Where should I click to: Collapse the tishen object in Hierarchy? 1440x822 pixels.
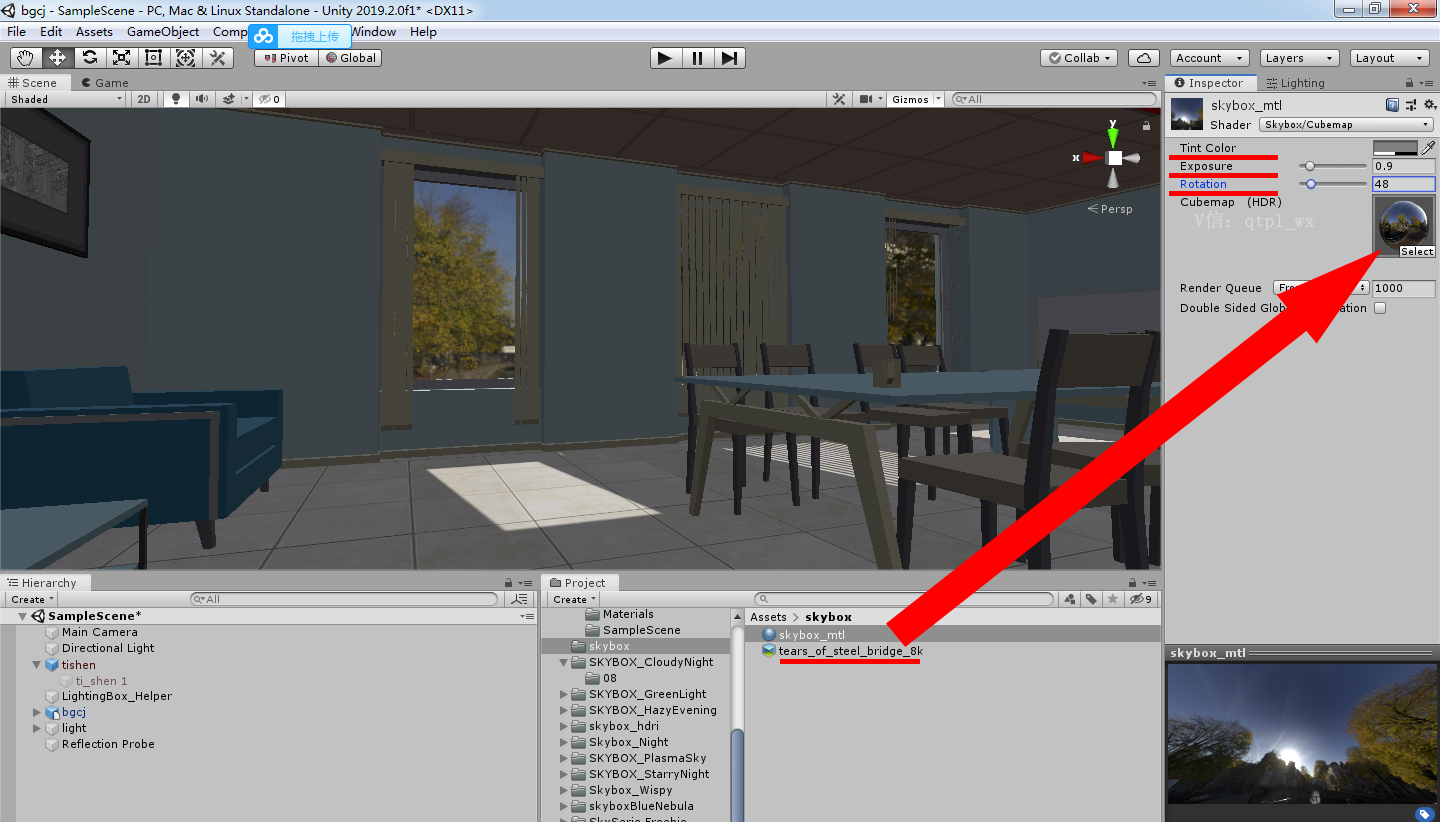point(38,665)
